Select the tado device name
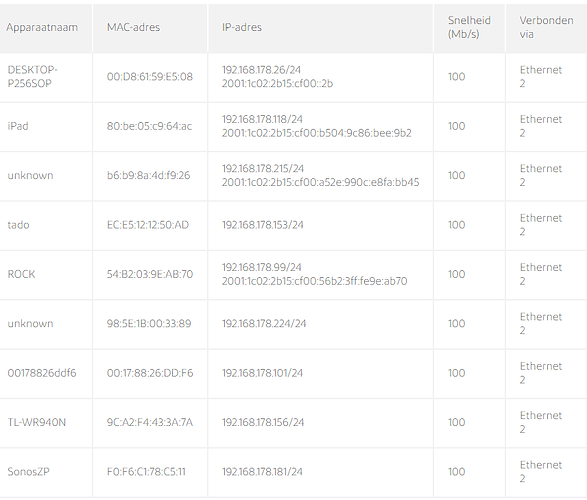Screen dimensions: 587x500 point(18,225)
